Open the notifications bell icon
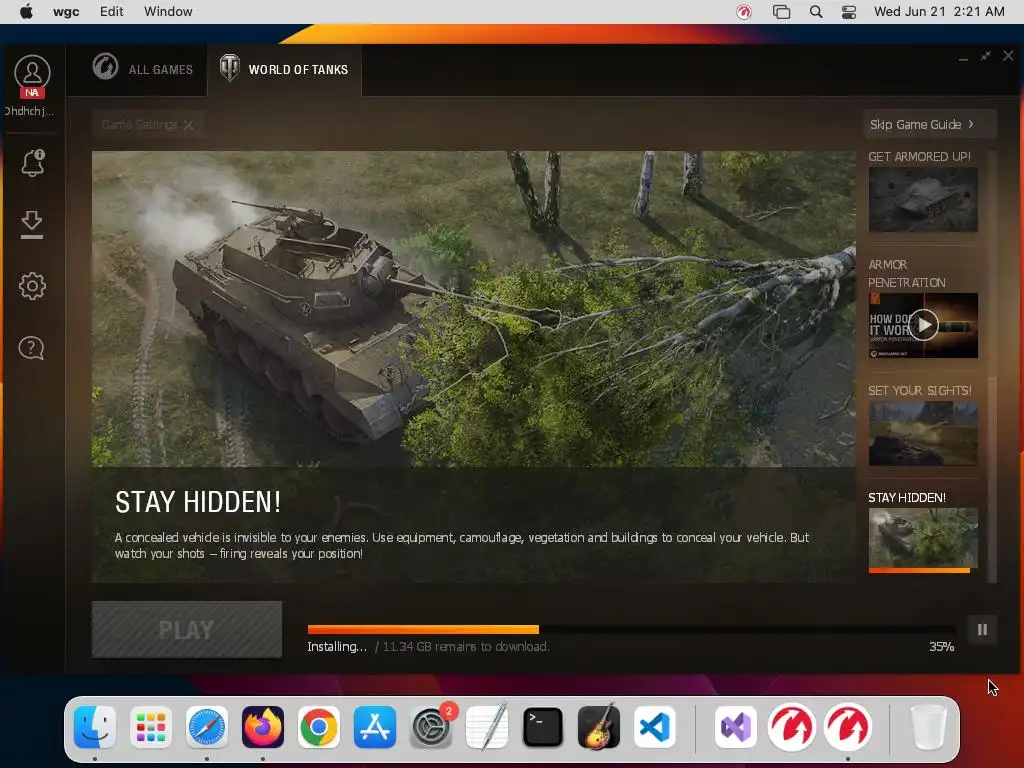 [33, 163]
